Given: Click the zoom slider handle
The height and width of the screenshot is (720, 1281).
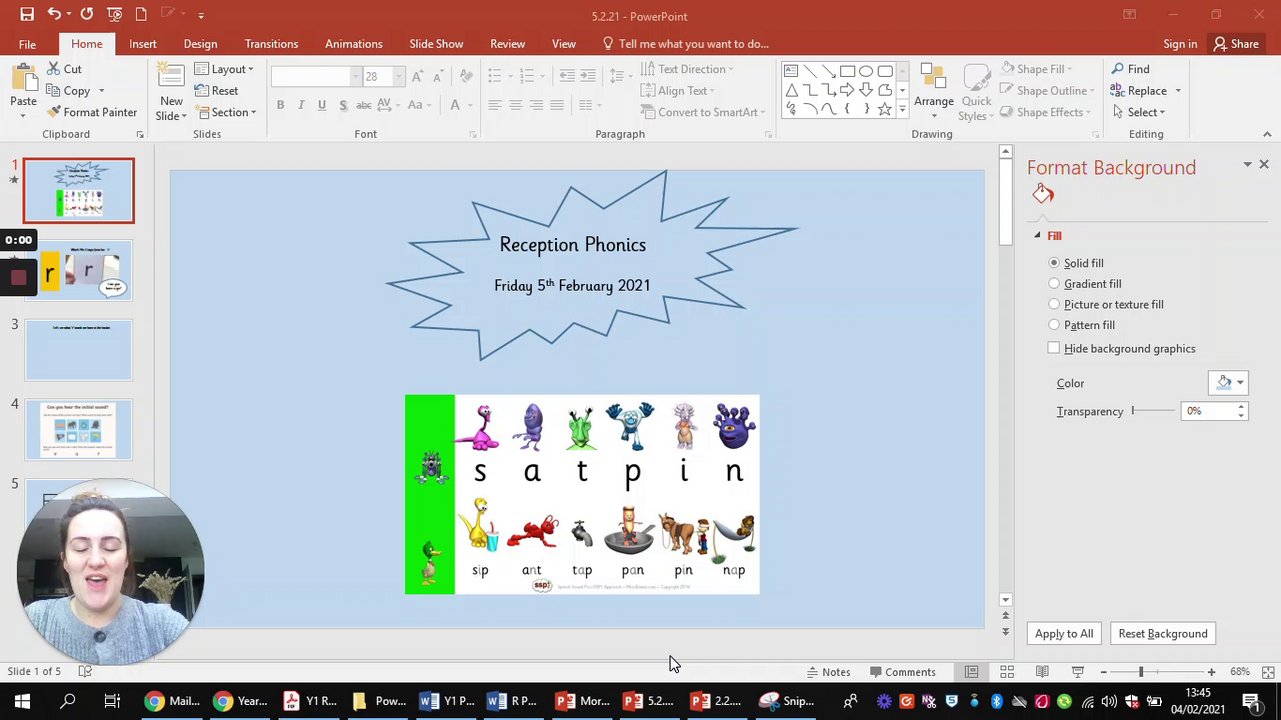Looking at the screenshot, I should tap(1140, 672).
